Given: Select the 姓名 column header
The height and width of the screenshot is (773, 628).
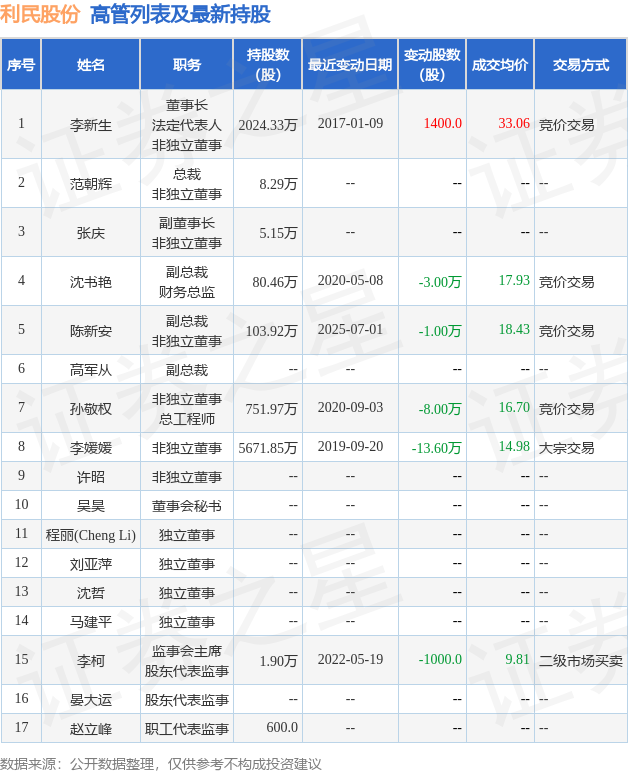Looking at the screenshot, I should click(x=91, y=65).
